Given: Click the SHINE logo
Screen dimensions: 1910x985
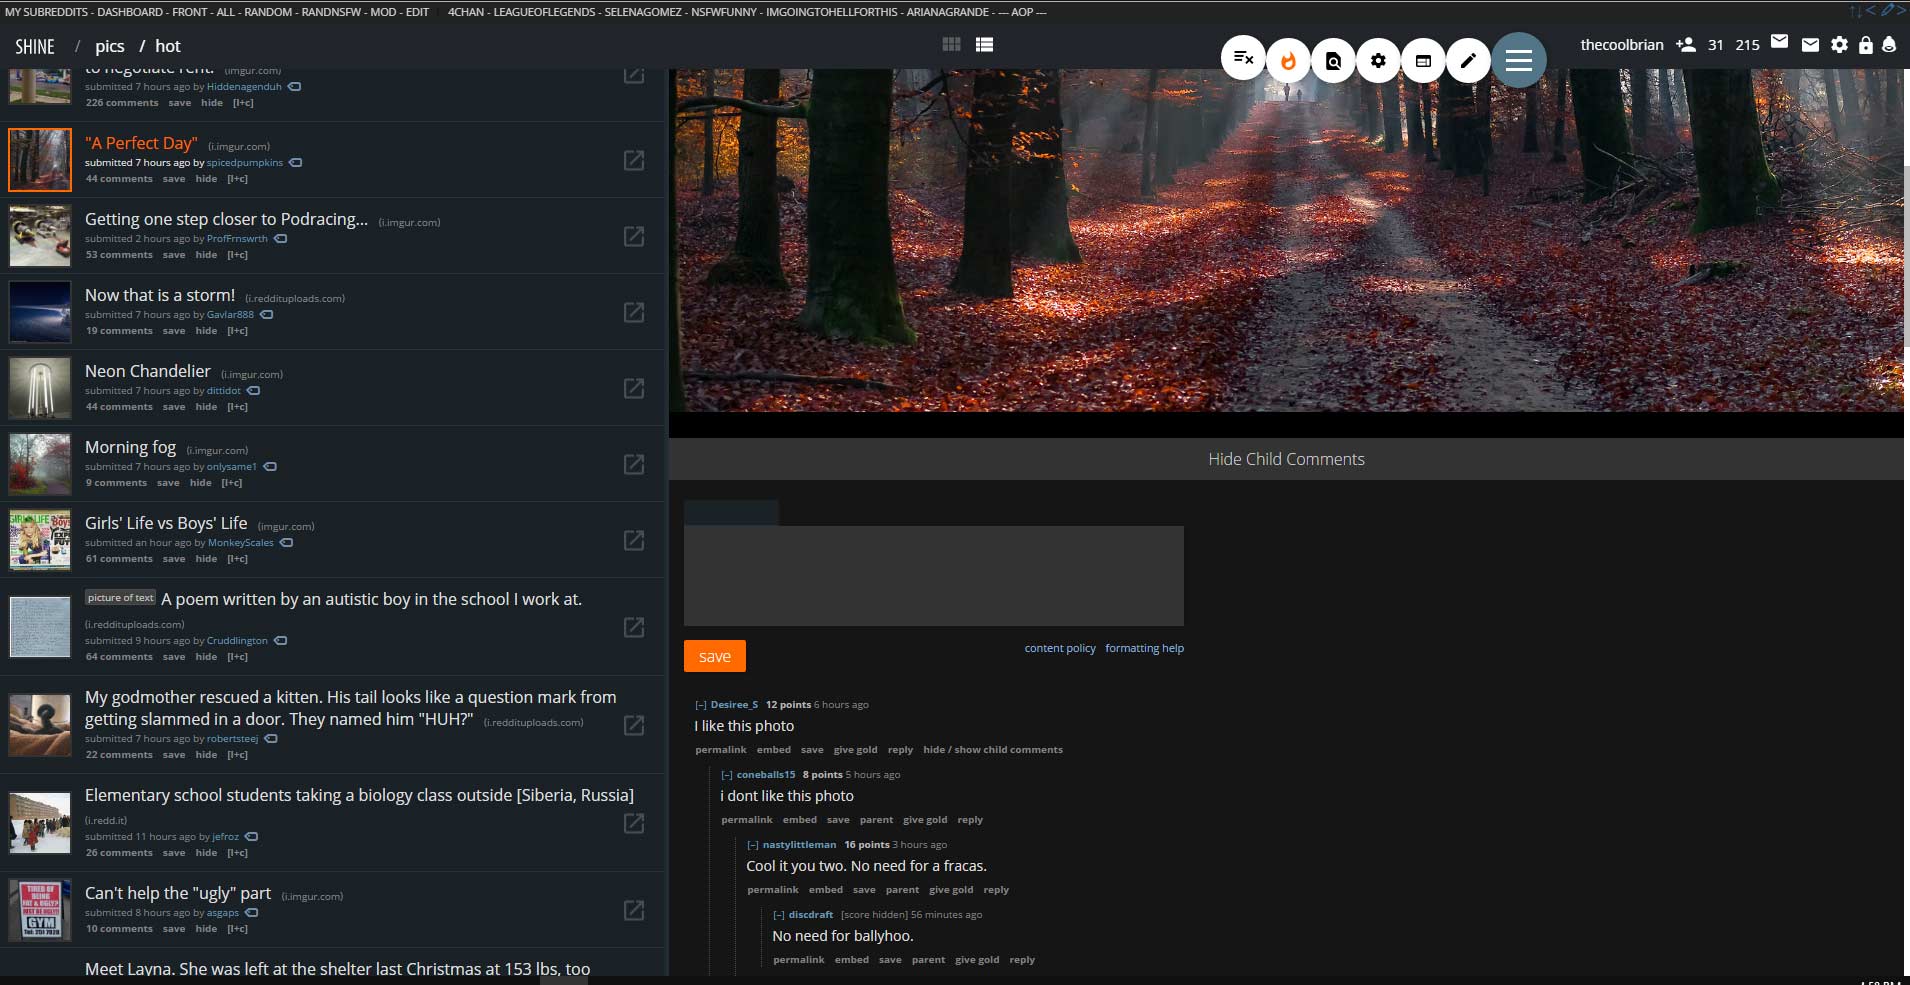Looking at the screenshot, I should [x=35, y=46].
